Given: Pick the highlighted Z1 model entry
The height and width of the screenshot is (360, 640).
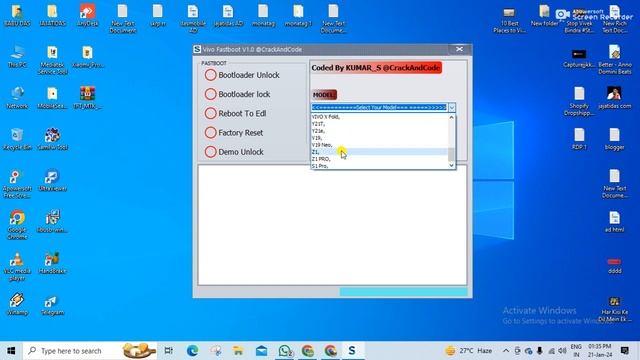Looking at the screenshot, I should click(x=379, y=152).
